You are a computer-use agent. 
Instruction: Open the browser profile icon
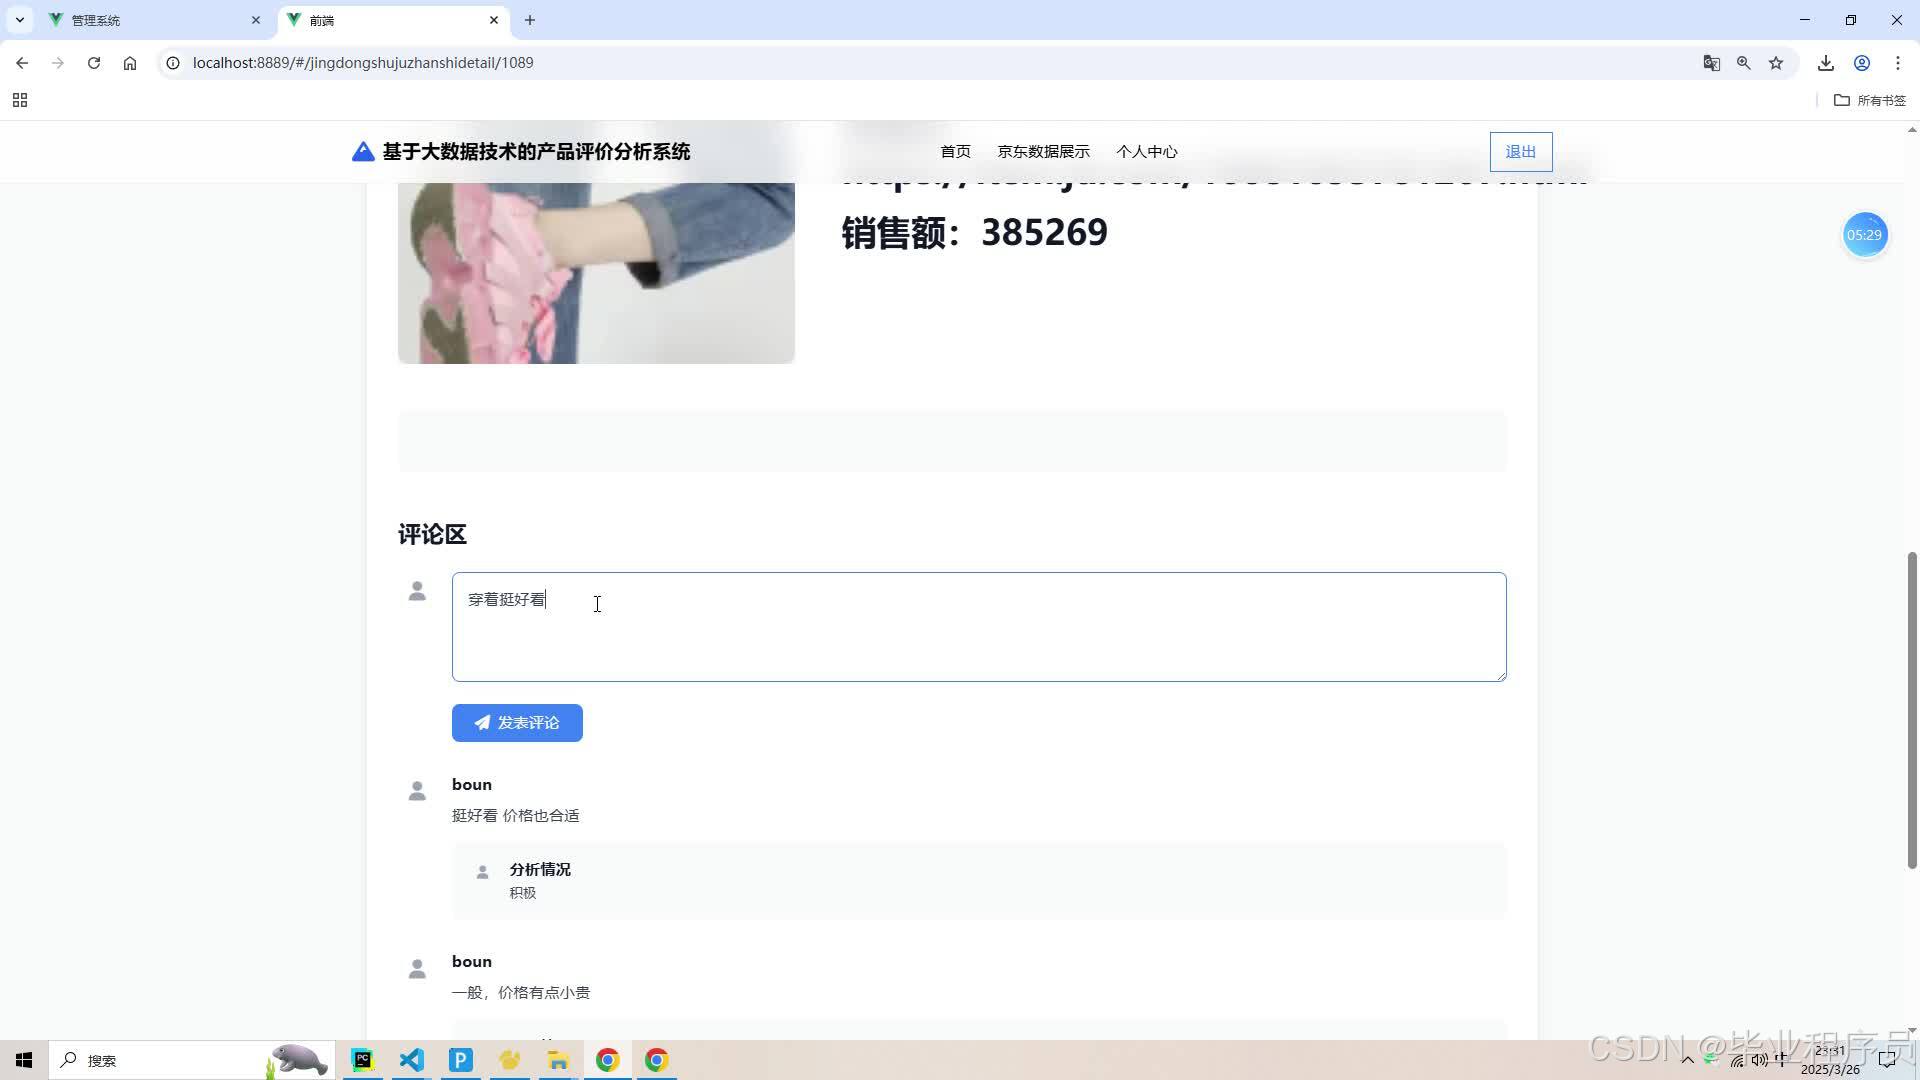pos(1862,63)
